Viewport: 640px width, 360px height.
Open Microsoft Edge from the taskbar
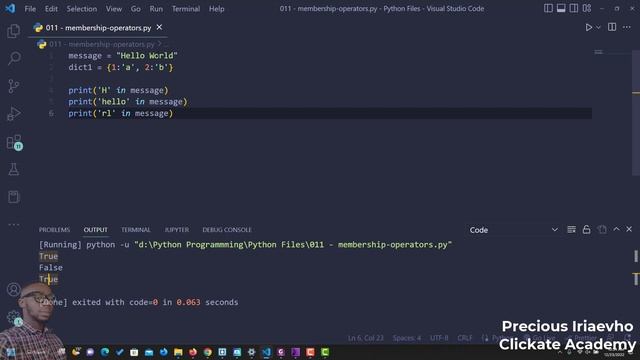(105, 352)
